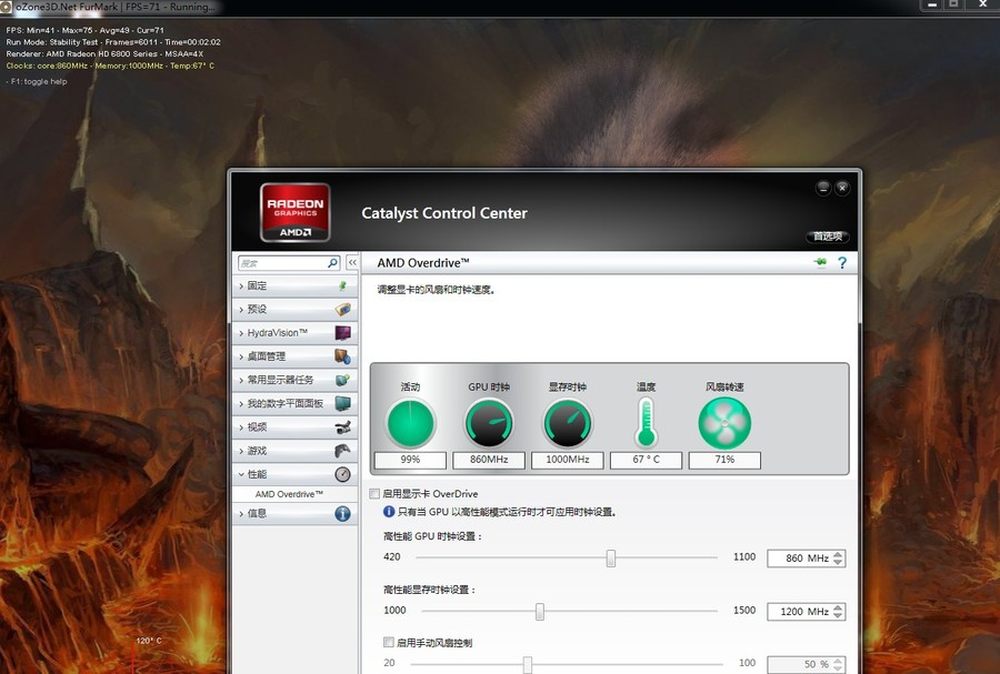Expand the 视频 section chevron
Viewport: 1000px width, 674px height.
241,427
